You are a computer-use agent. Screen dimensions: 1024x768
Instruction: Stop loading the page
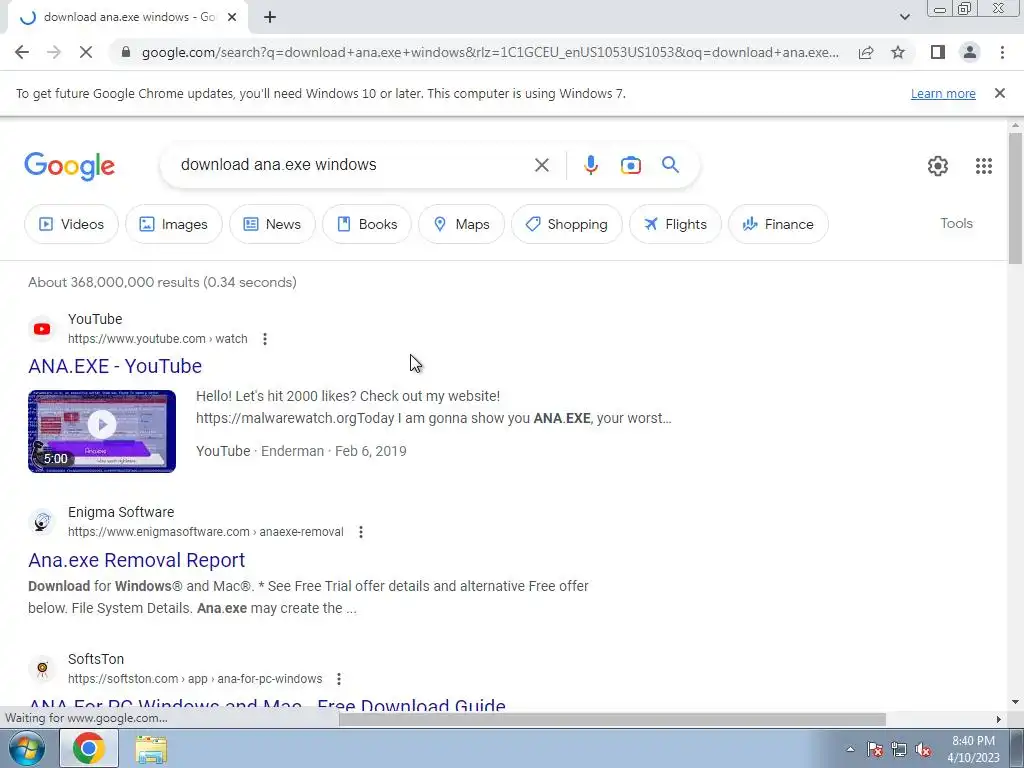tap(86, 52)
